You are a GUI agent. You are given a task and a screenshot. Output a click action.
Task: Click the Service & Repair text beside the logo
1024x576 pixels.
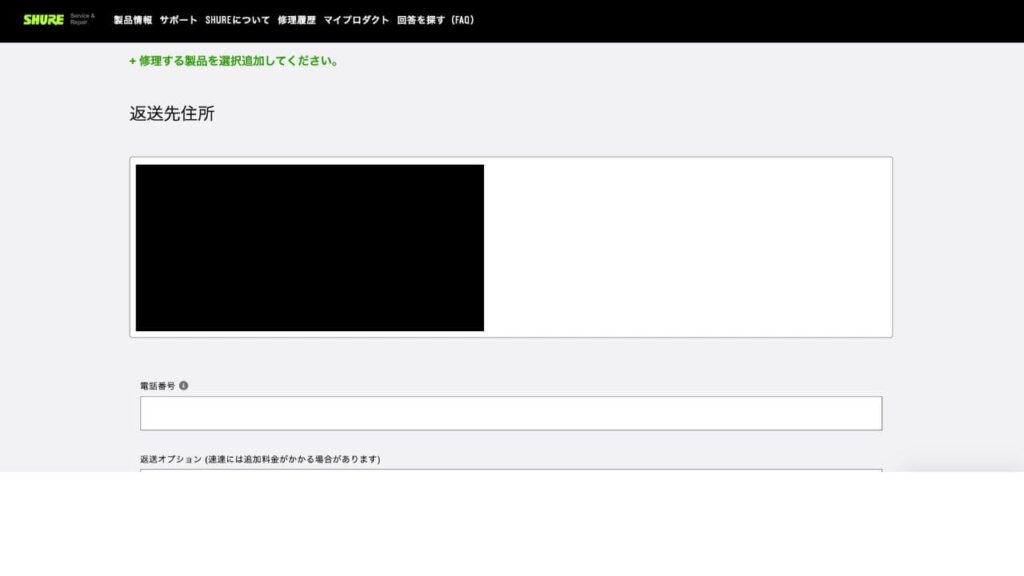[83, 19]
